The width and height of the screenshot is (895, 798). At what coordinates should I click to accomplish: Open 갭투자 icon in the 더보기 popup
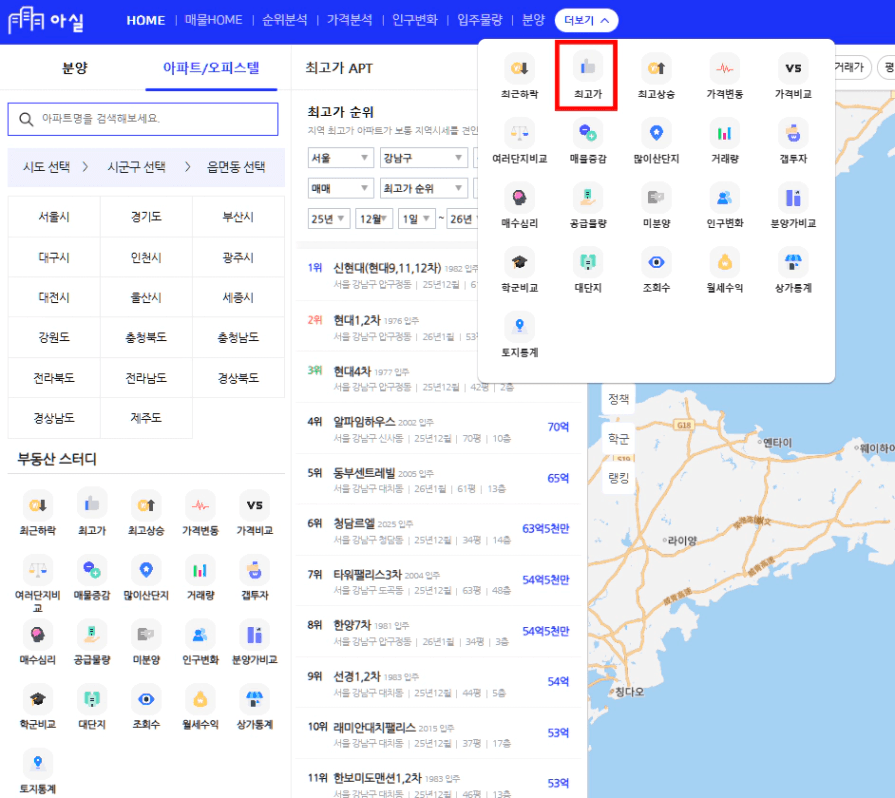[793, 134]
